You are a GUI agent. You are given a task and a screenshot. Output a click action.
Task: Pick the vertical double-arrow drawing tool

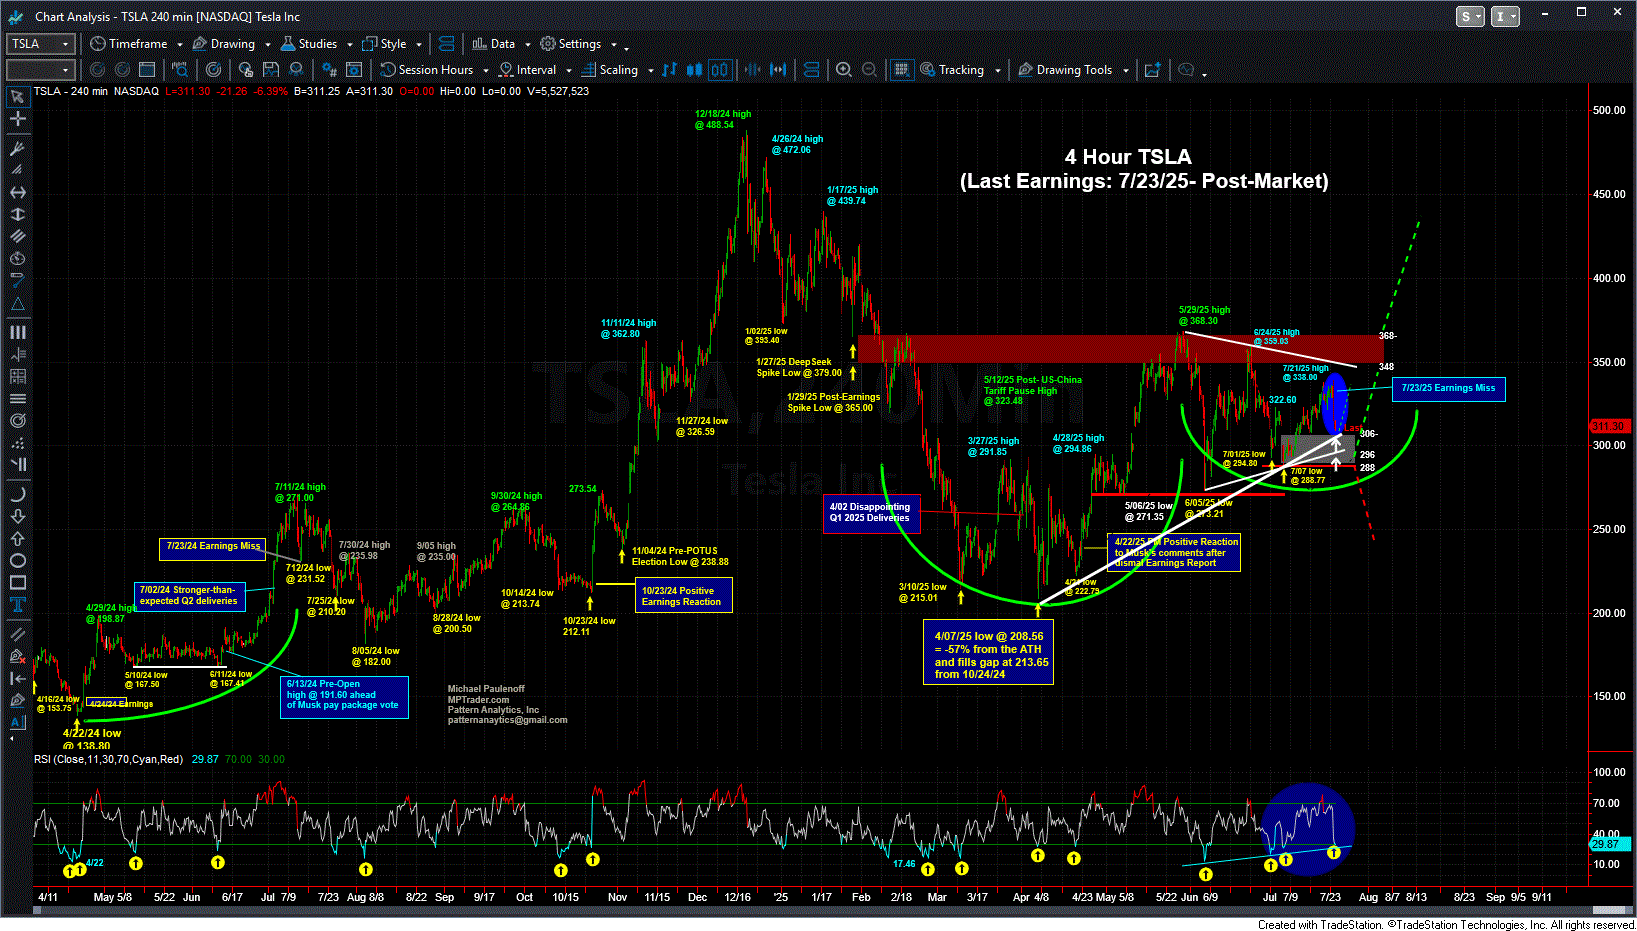tap(17, 214)
